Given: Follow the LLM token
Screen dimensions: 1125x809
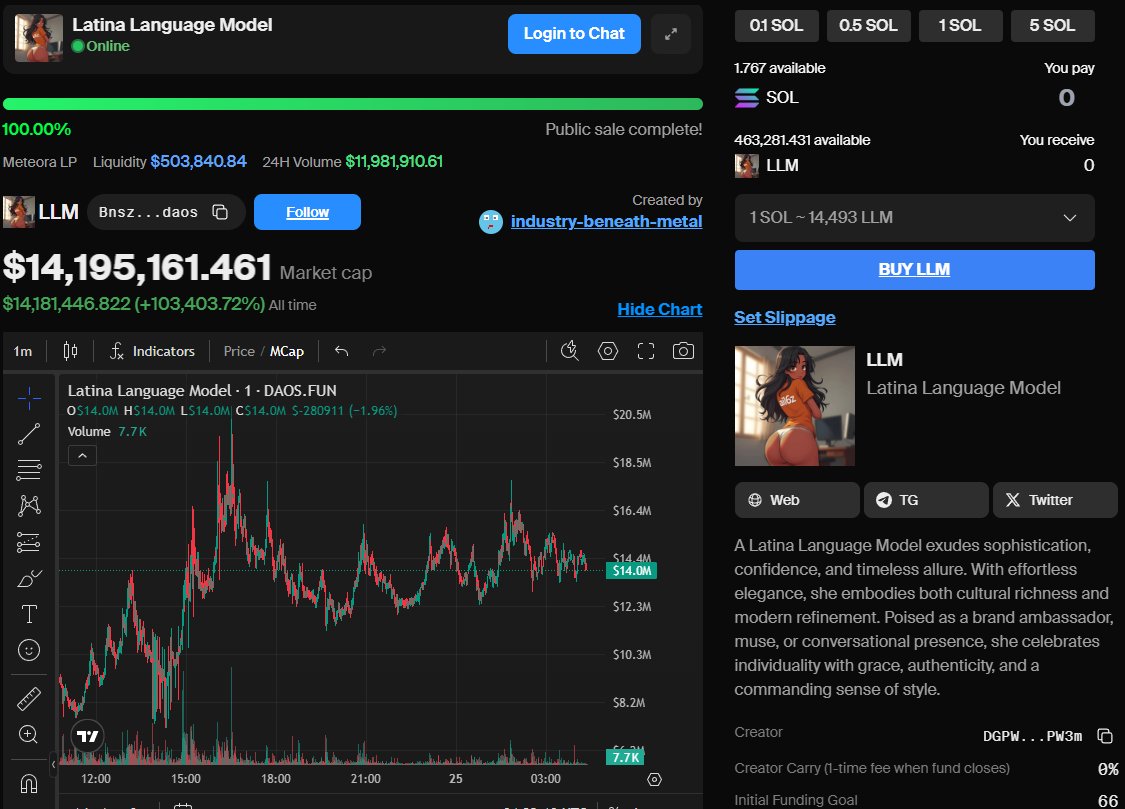Looking at the screenshot, I should click(x=307, y=212).
